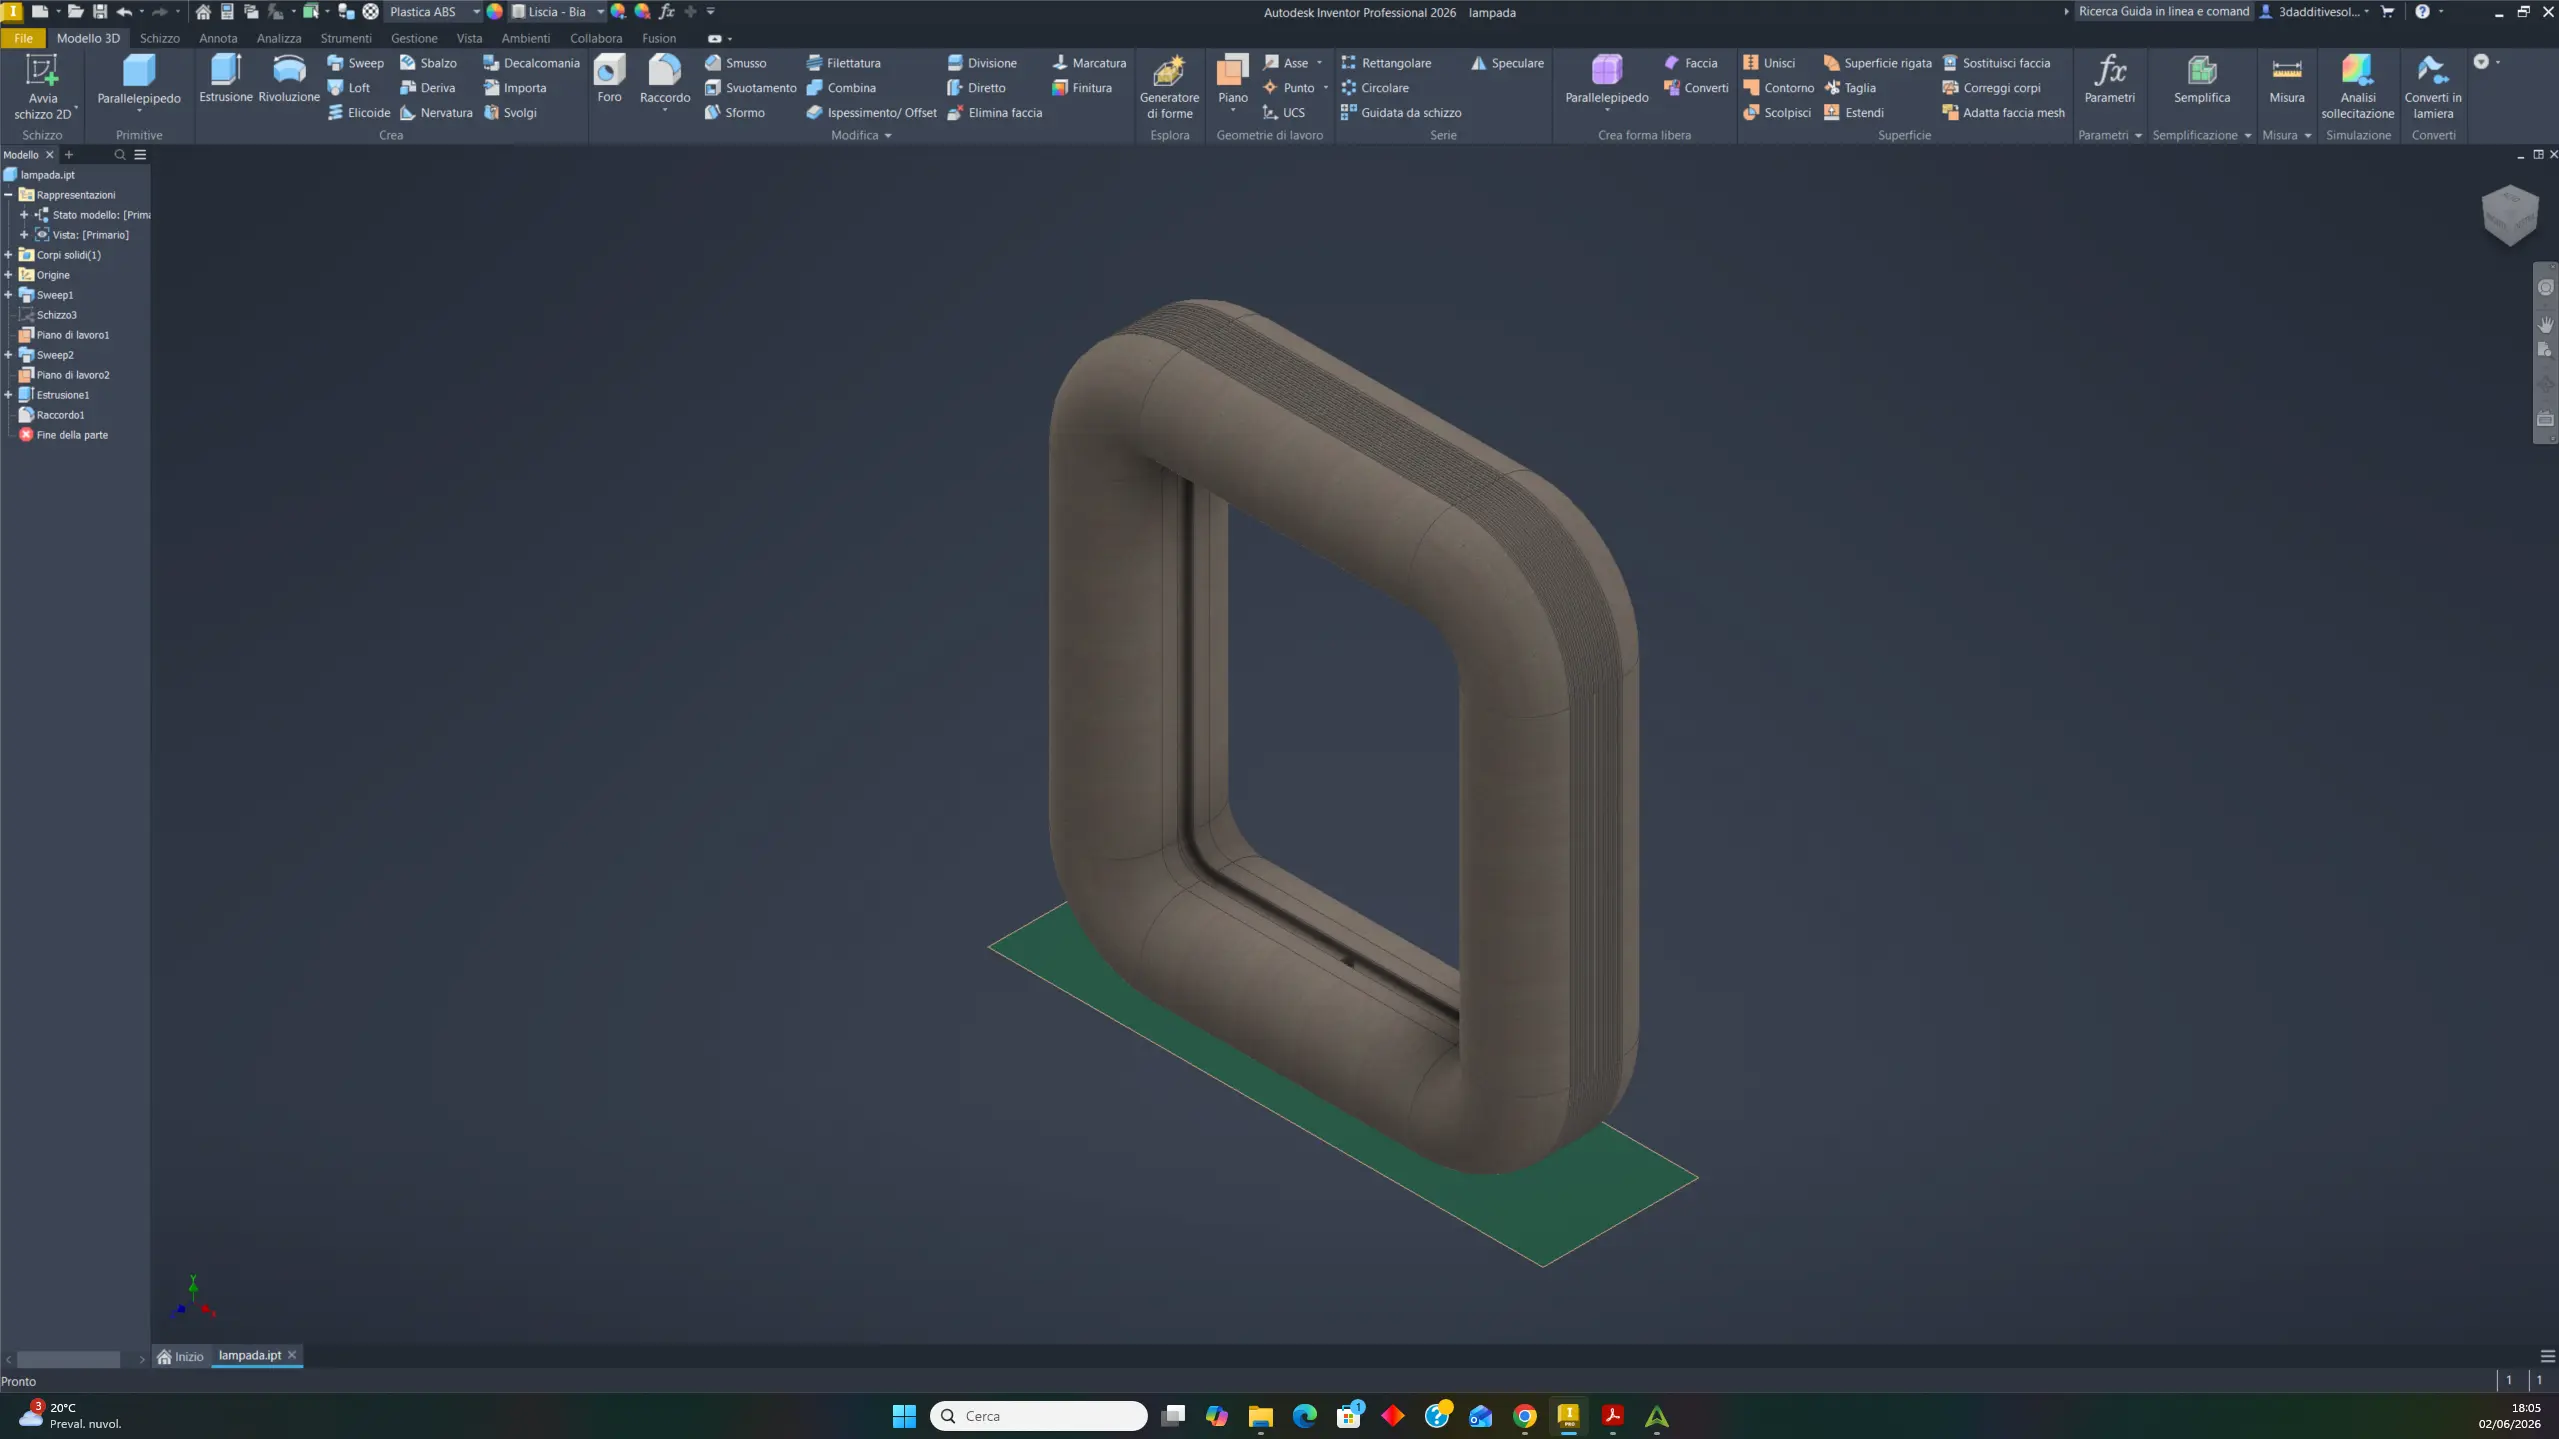Switch to the Strumenti ribbon tab
Screen dimensions: 2559x1439
coord(346,38)
